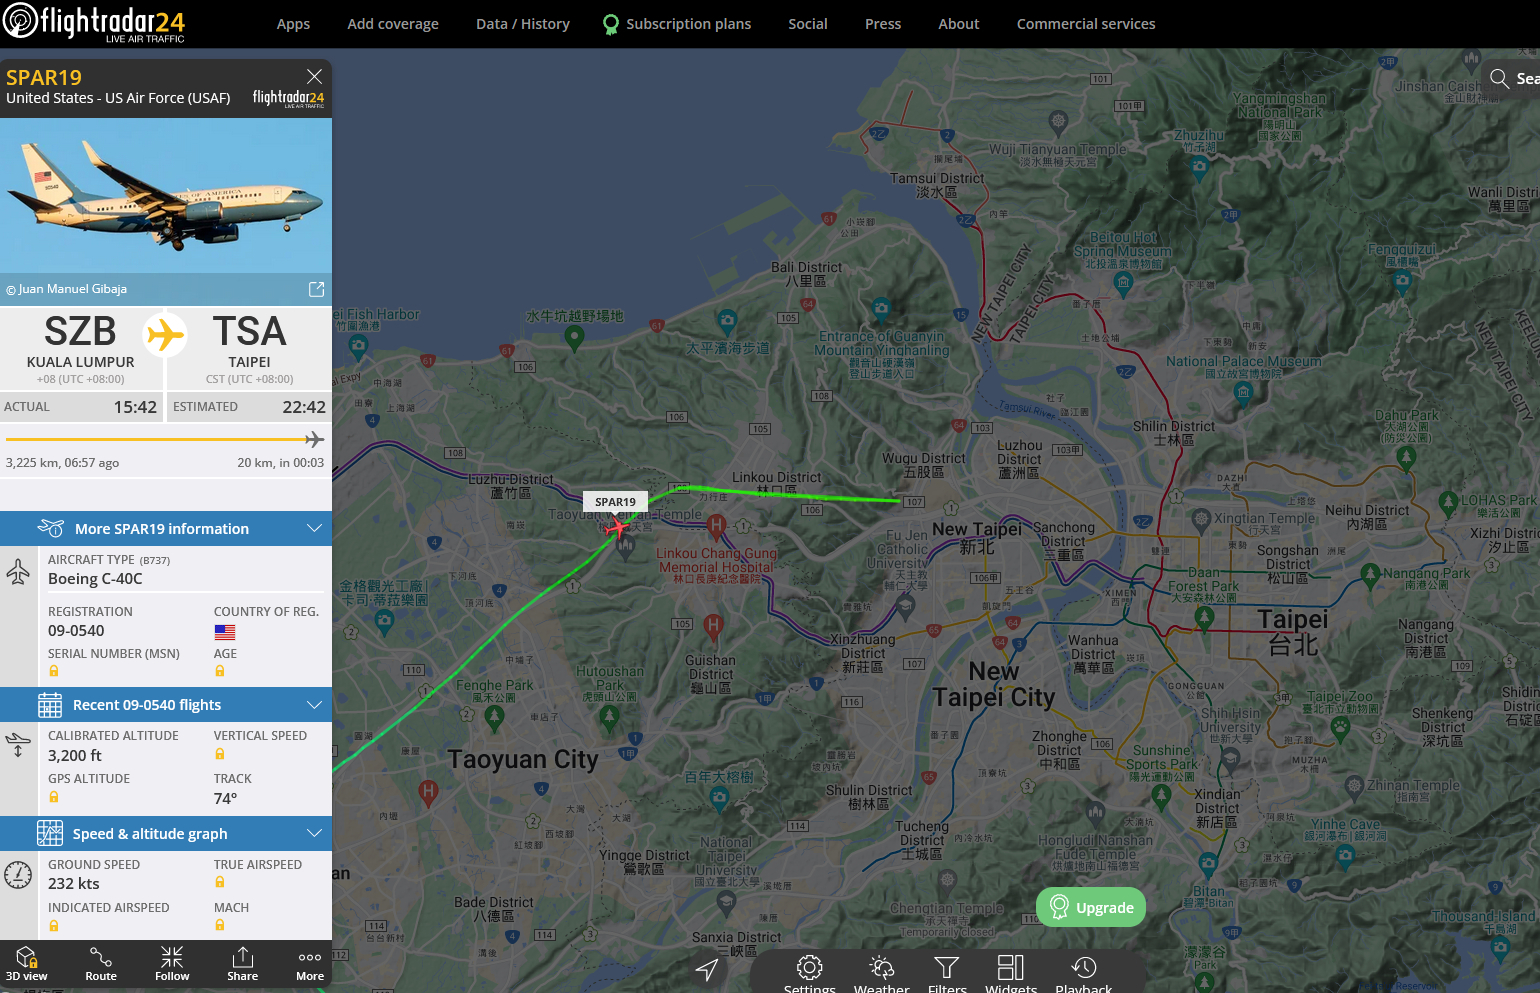This screenshot has width=1540, height=993.
Task: Follow the SPAR19 aircraft
Action: click(172, 964)
